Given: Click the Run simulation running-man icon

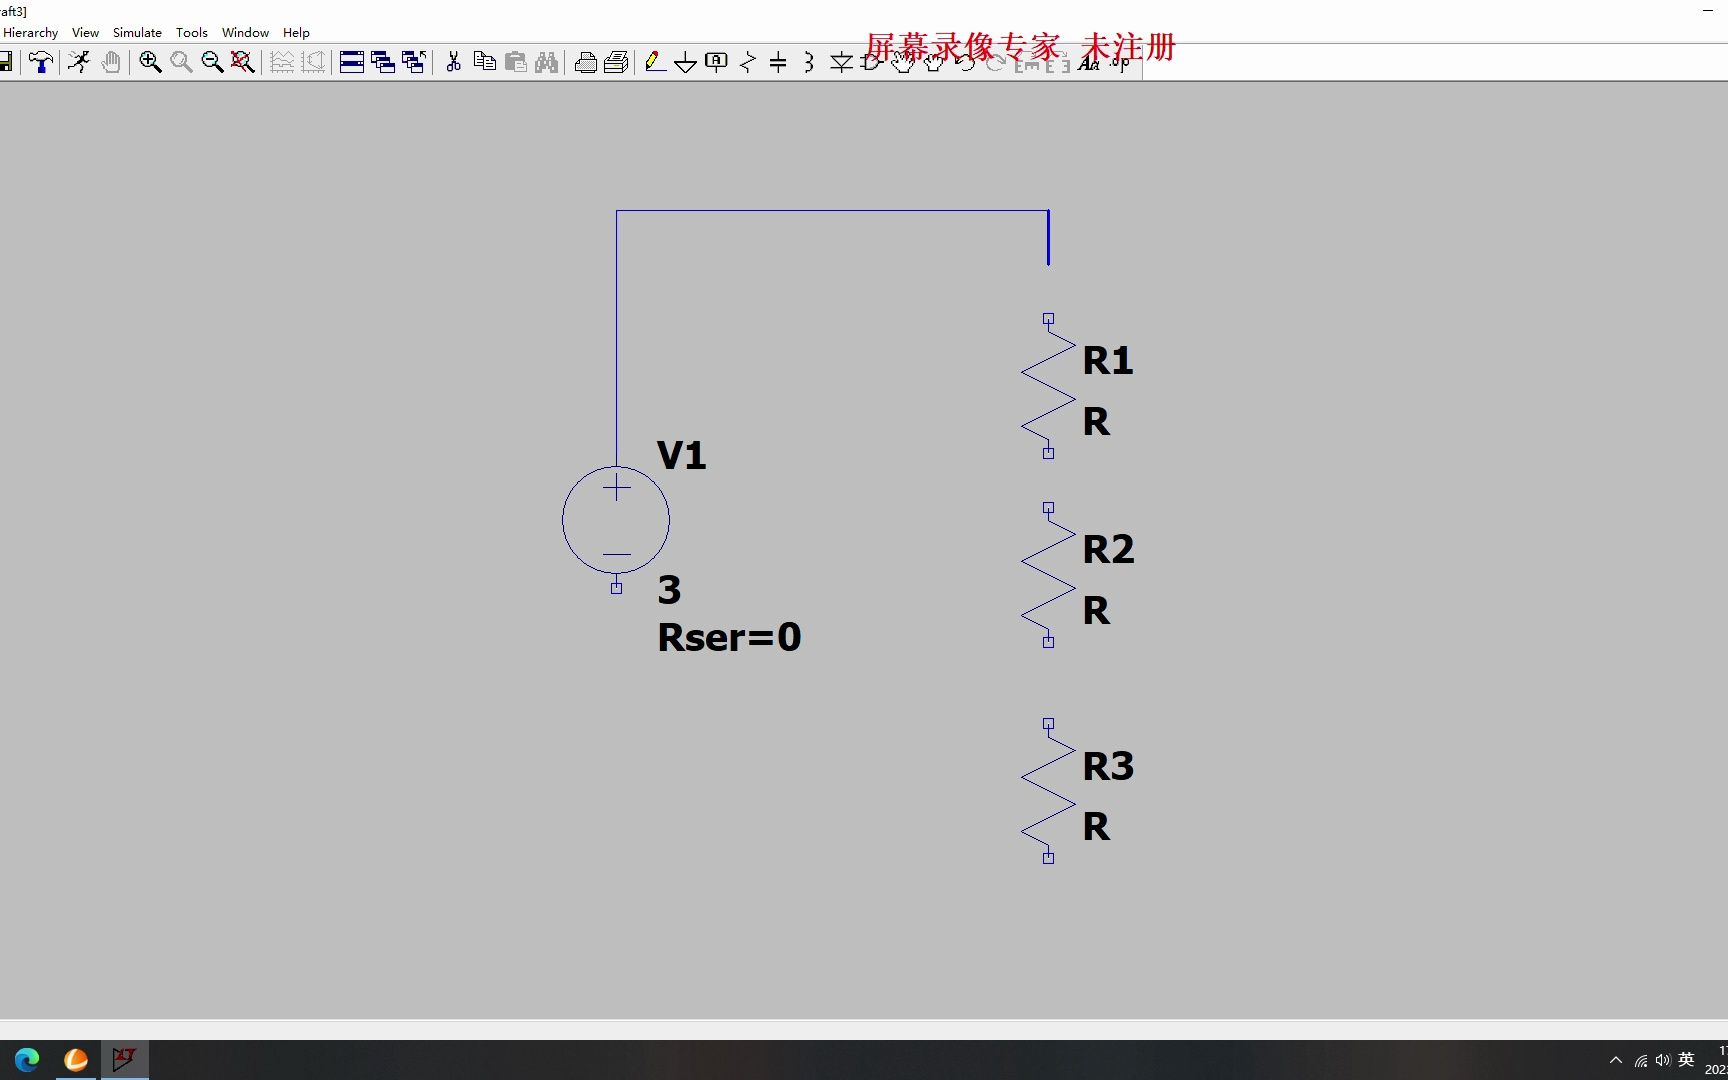Looking at the screenshot, I should coord(79,62).
